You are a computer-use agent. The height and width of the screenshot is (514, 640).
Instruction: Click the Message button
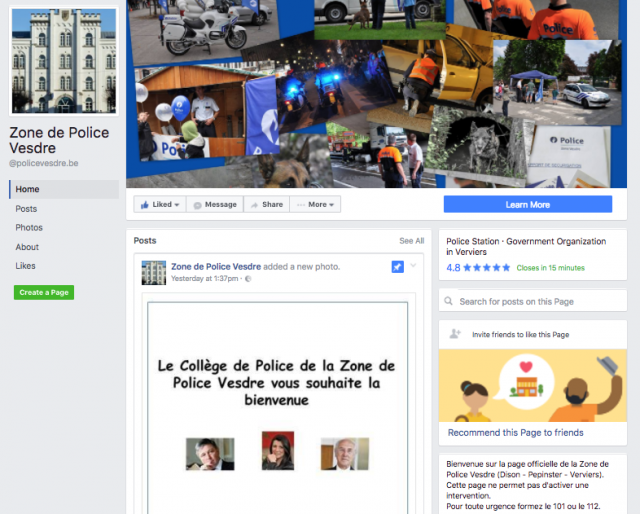[x=215, y=204]
